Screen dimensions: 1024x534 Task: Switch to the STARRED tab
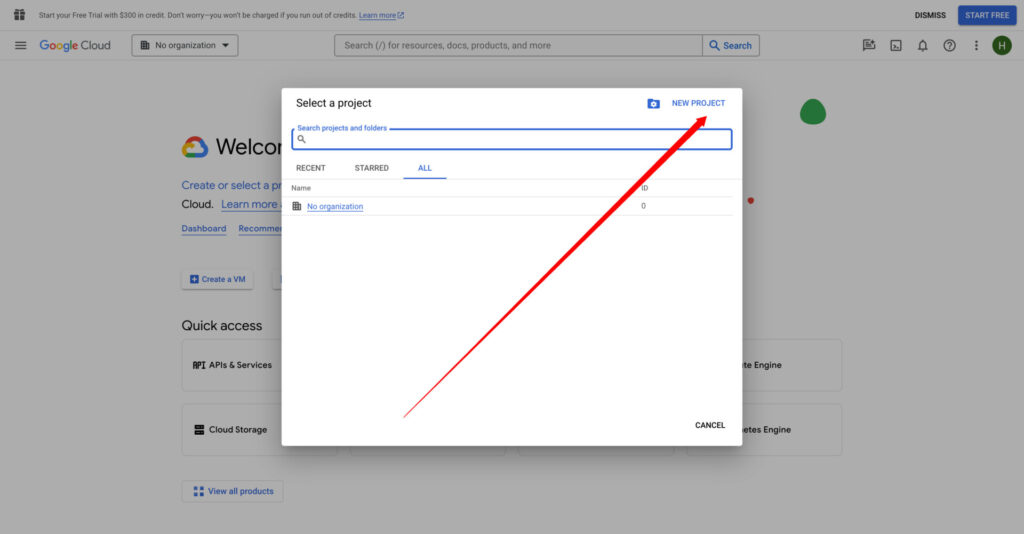click(371, 168)
